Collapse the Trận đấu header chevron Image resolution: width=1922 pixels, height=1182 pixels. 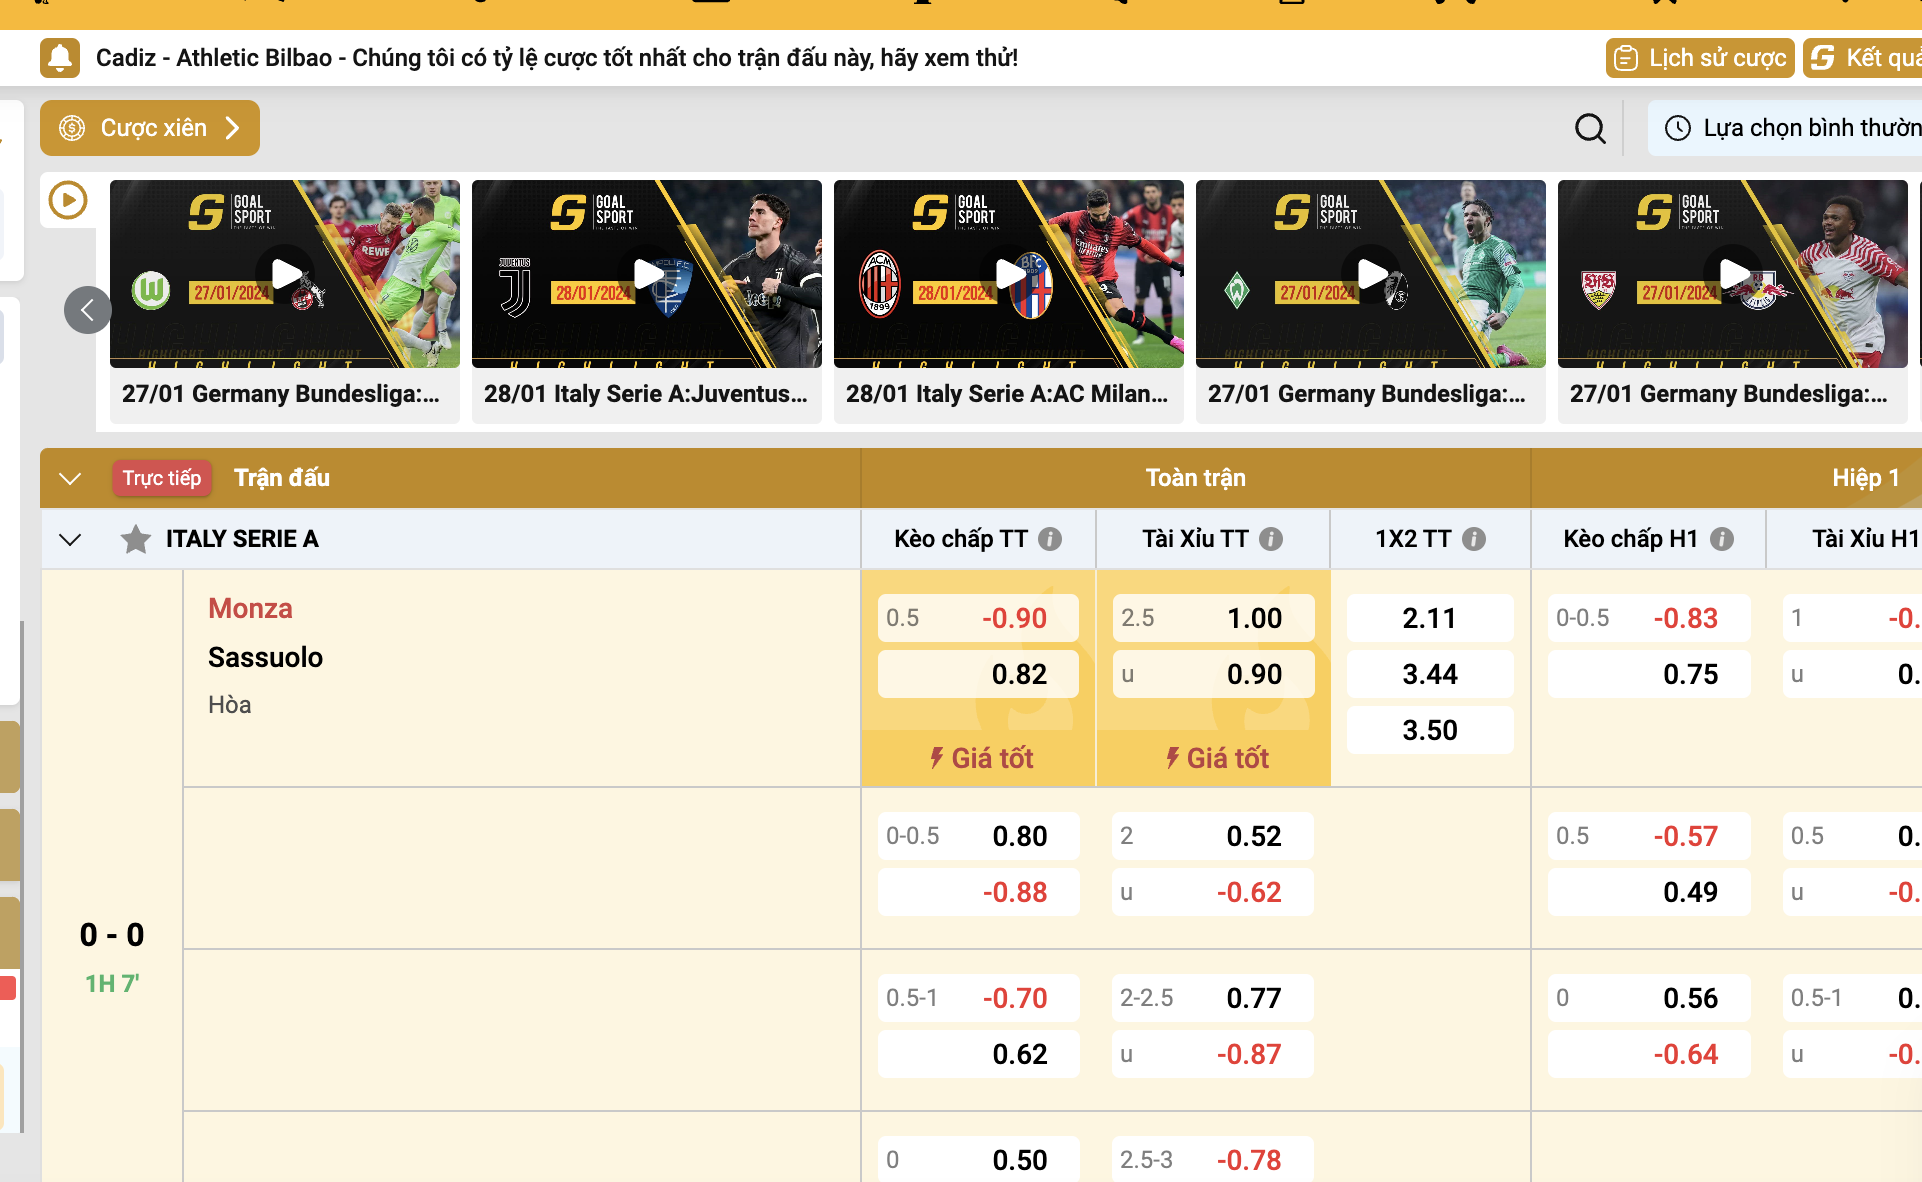70,478
